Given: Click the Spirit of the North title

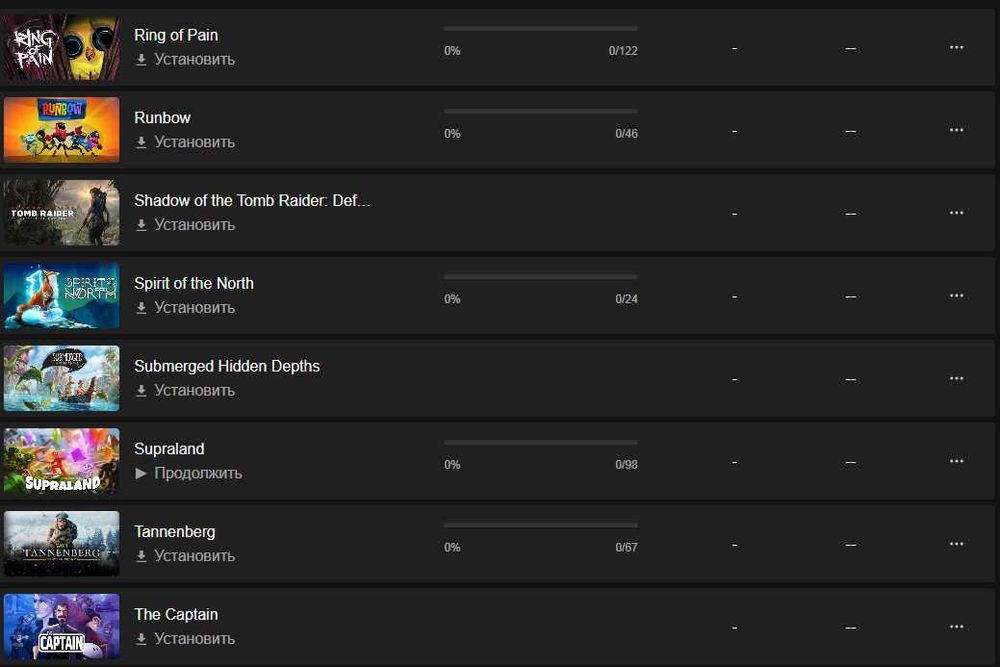Looking at the screenshot, I should click(194, 283).
